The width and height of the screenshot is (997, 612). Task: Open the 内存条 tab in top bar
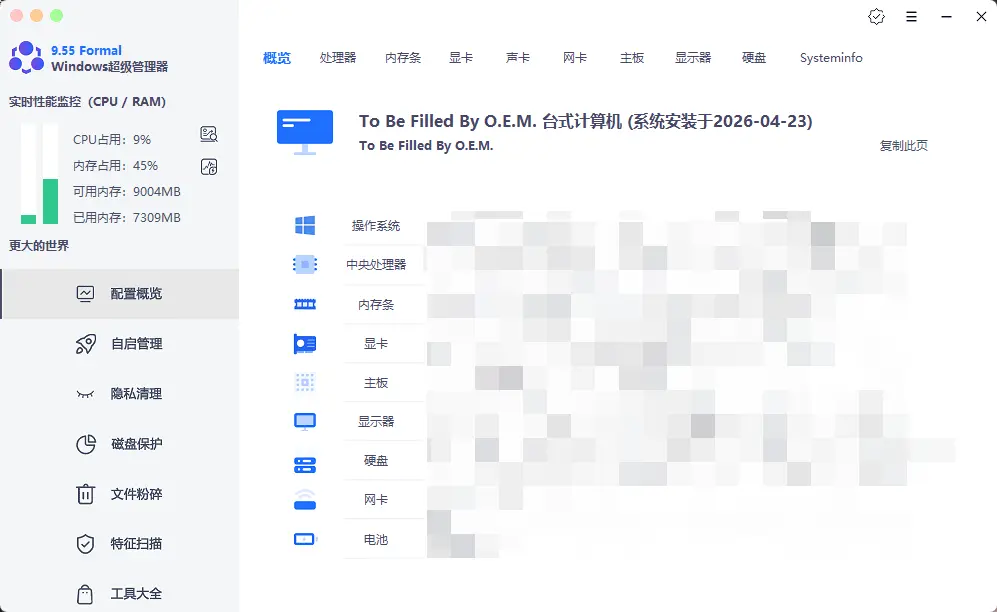tap(403, 58)
